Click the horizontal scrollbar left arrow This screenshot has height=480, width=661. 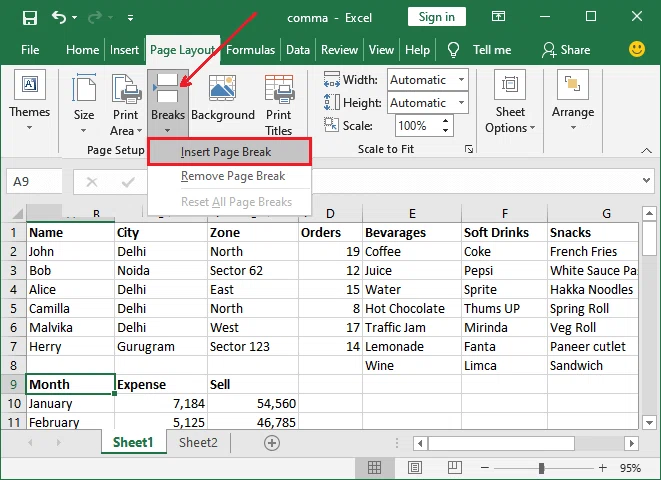pos(420,443)
